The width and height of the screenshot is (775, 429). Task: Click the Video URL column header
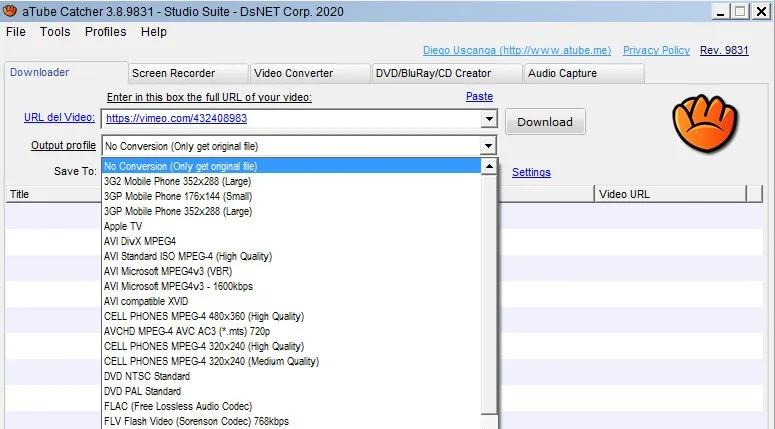tap(625, 194)
